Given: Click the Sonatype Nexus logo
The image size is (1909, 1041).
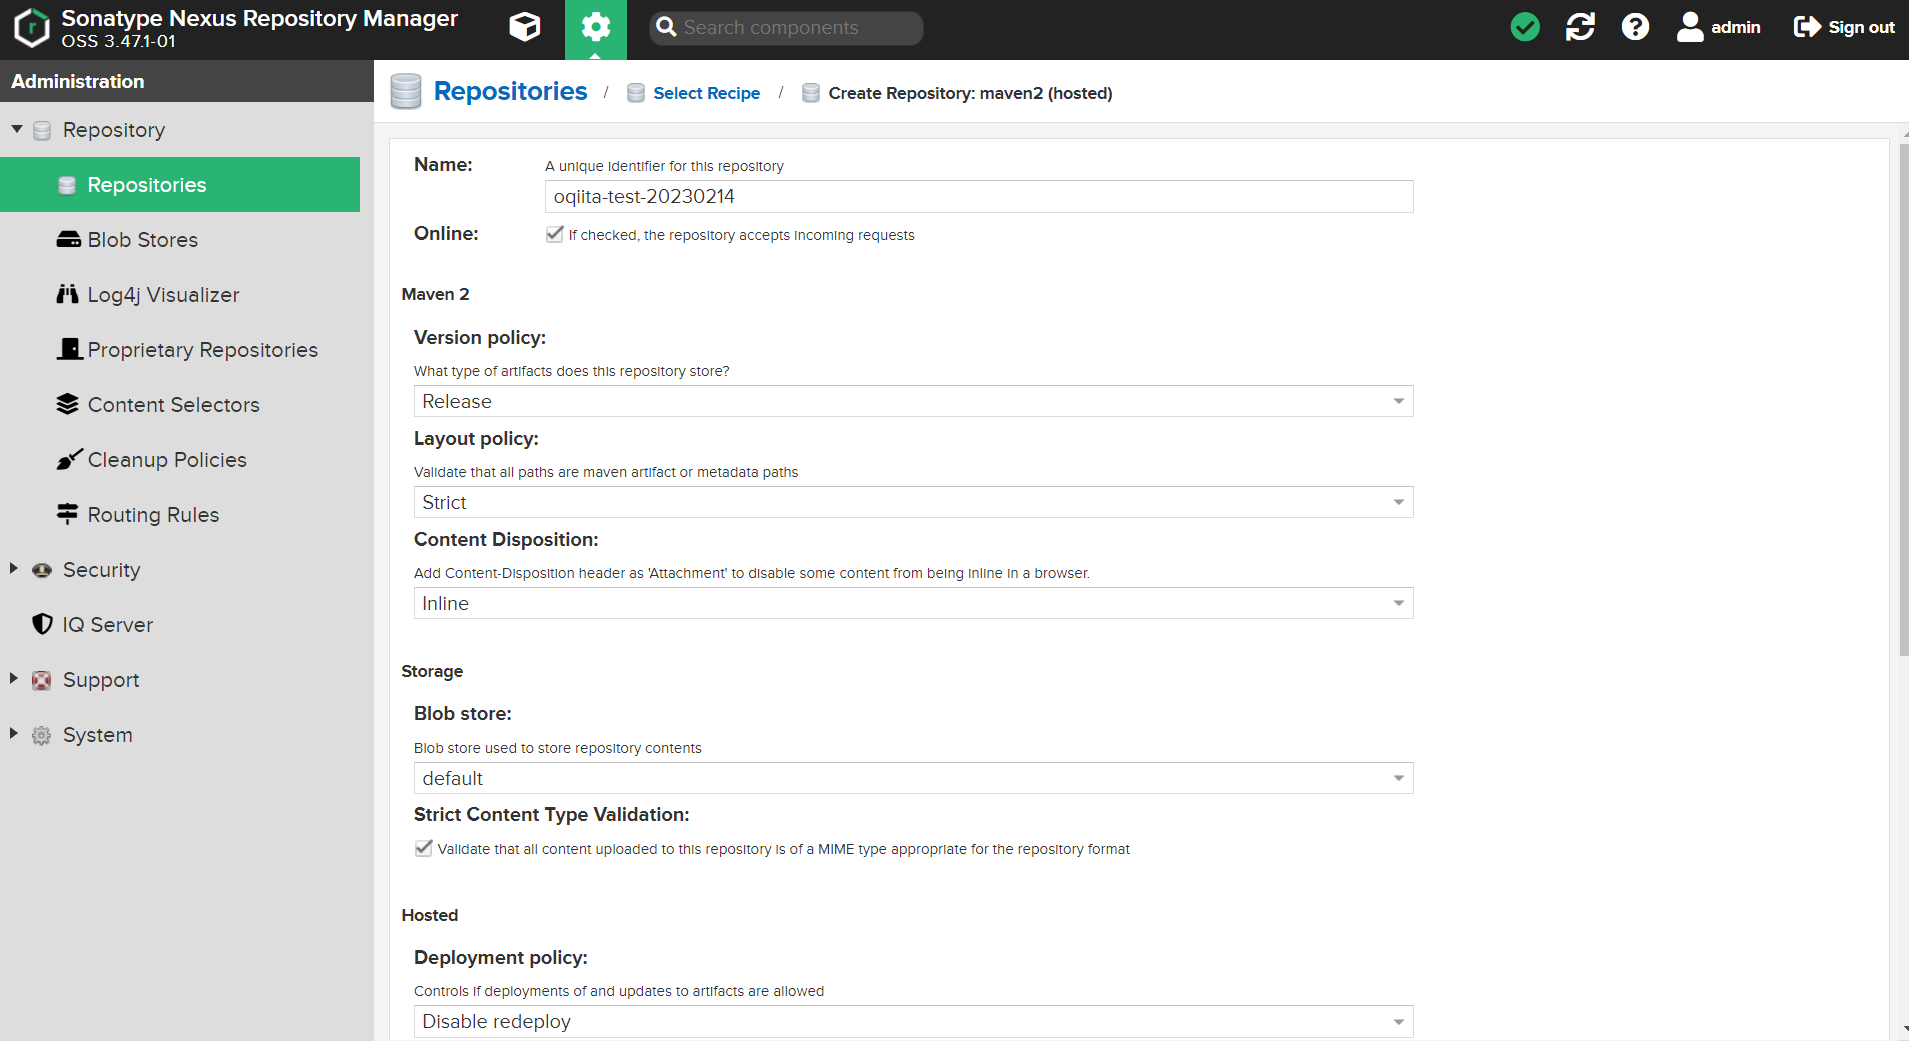Looking at the screenshot, I should (x=32, y=28).
